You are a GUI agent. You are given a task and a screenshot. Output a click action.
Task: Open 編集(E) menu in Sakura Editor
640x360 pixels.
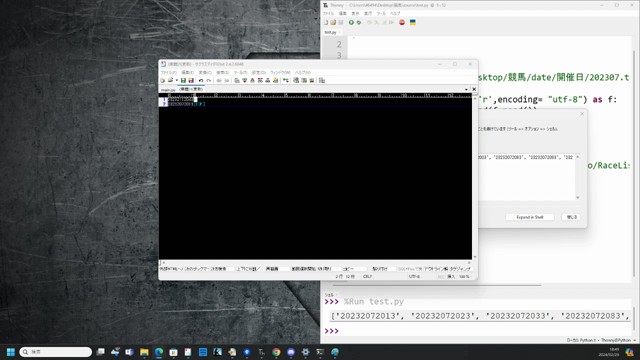click(188, 72)
